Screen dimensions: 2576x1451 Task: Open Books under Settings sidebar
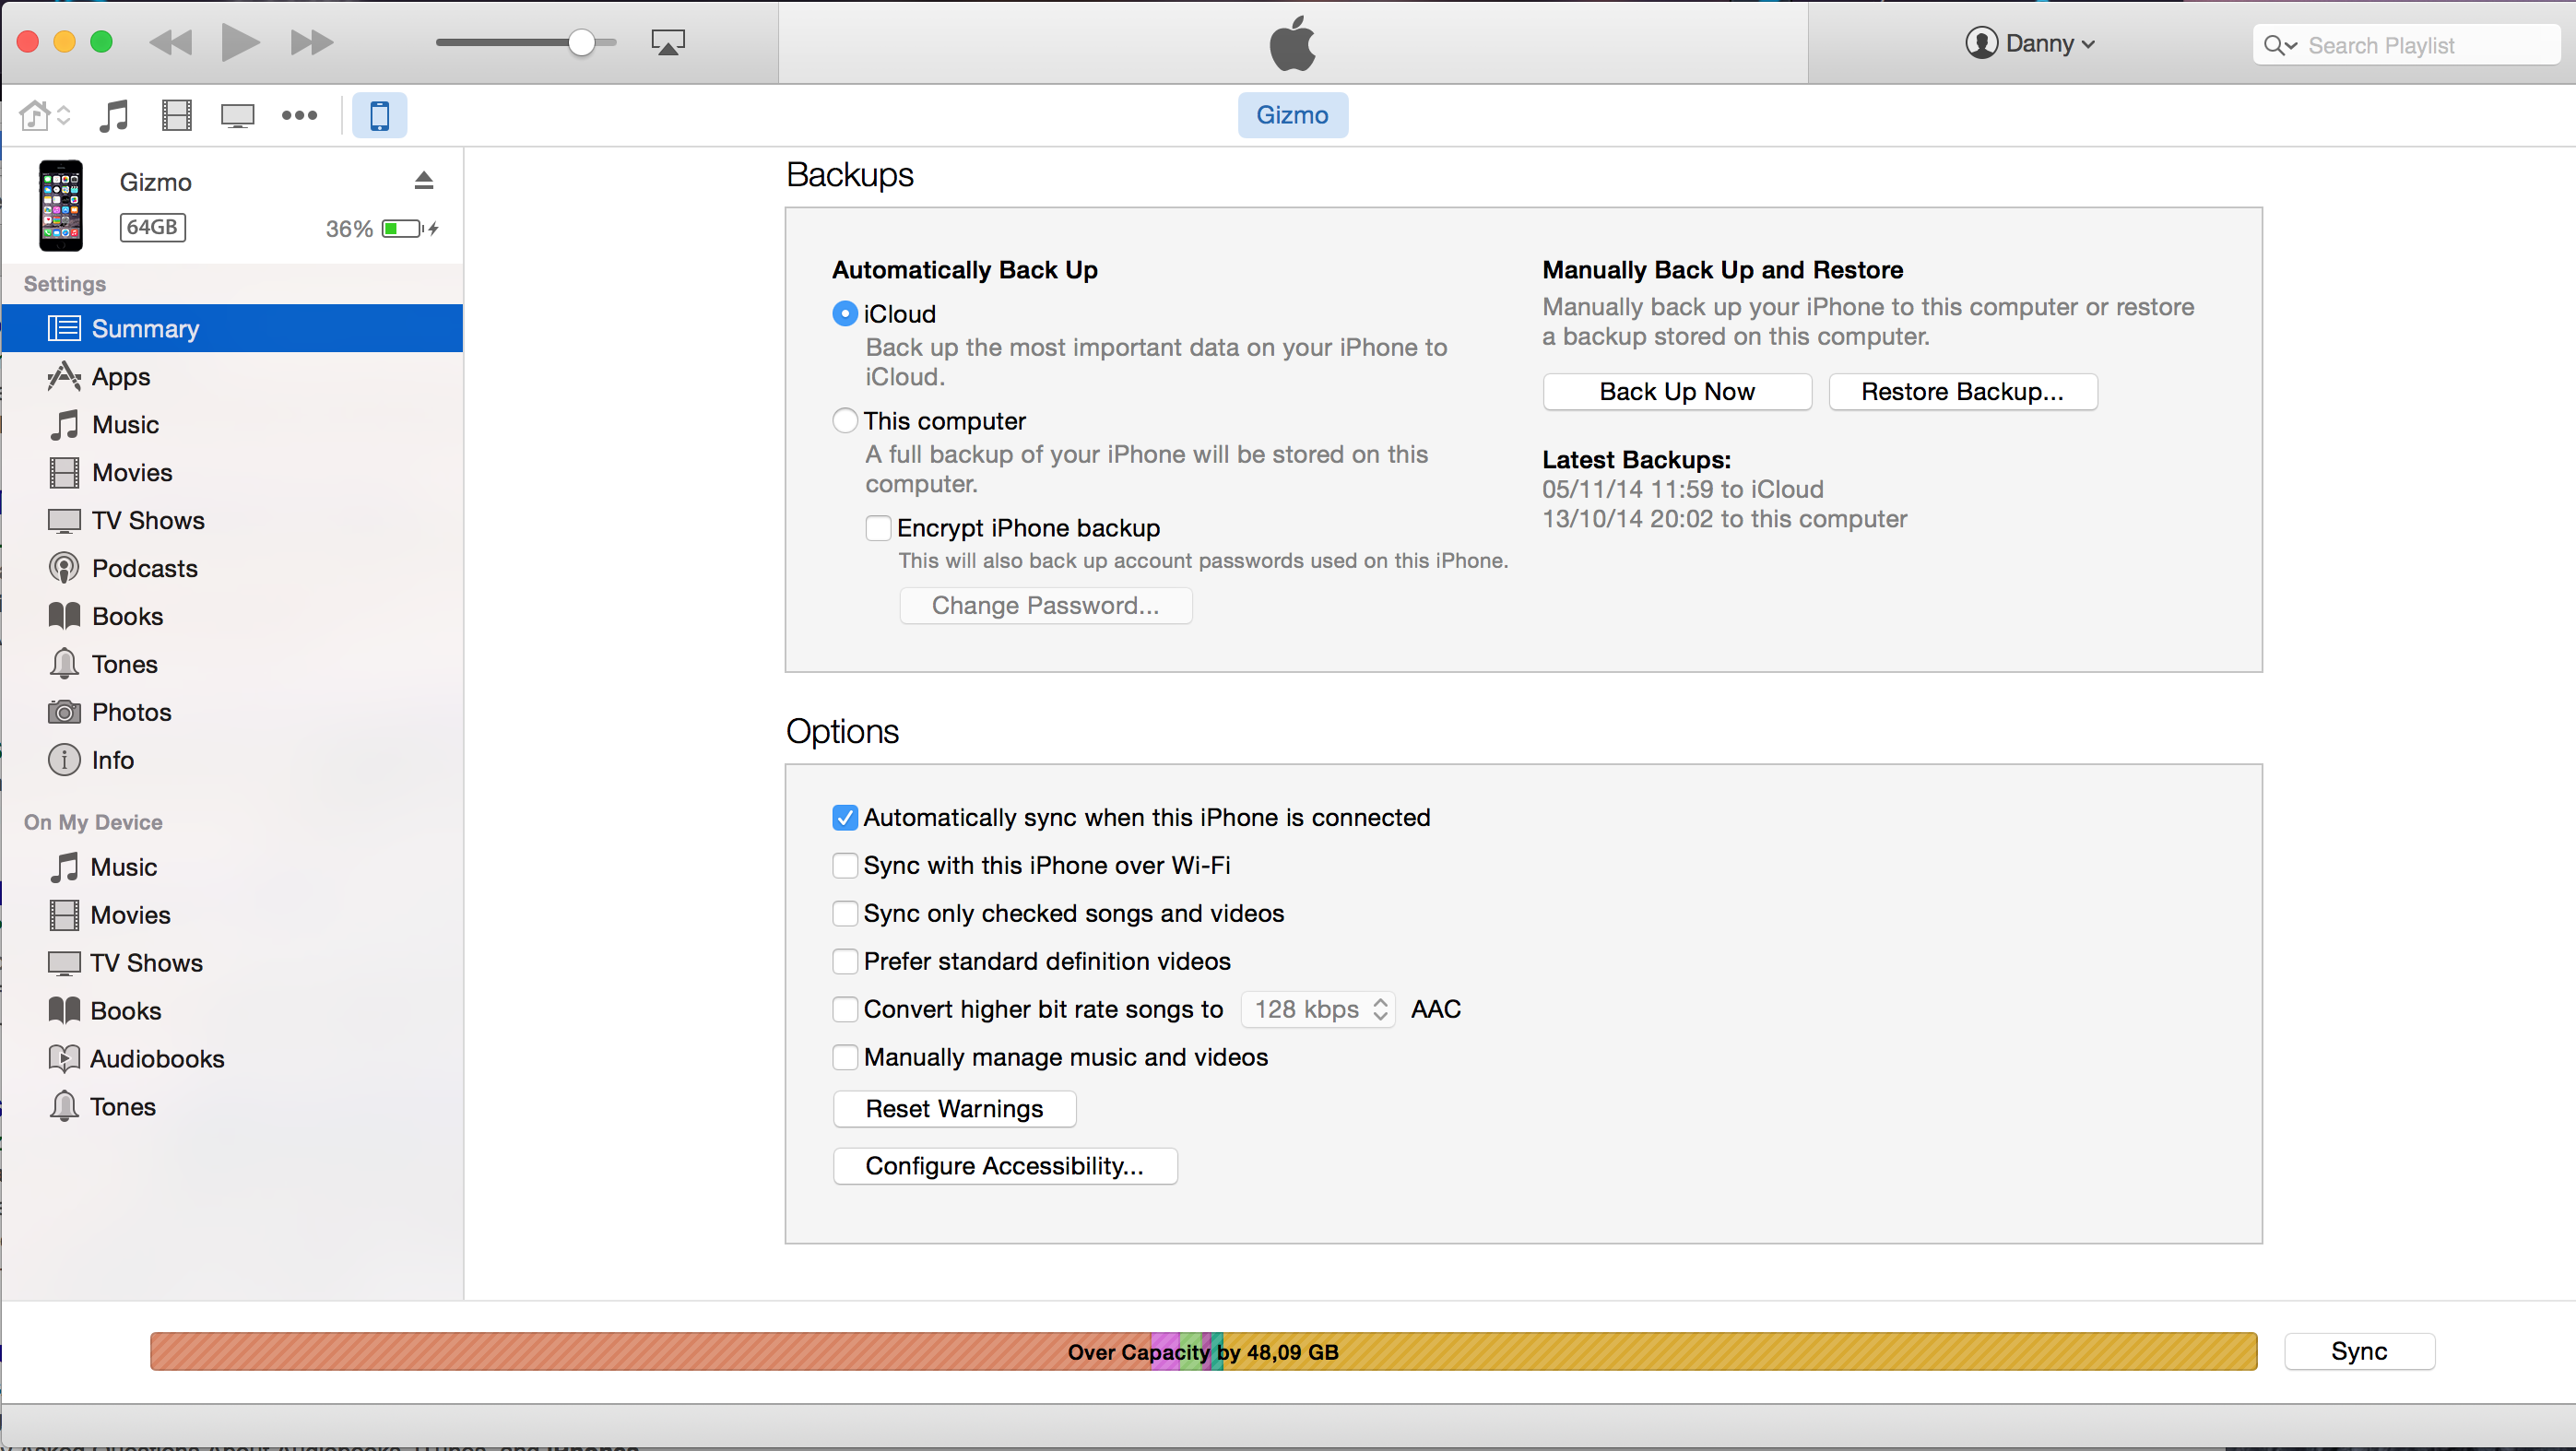[x=232, y=616]
